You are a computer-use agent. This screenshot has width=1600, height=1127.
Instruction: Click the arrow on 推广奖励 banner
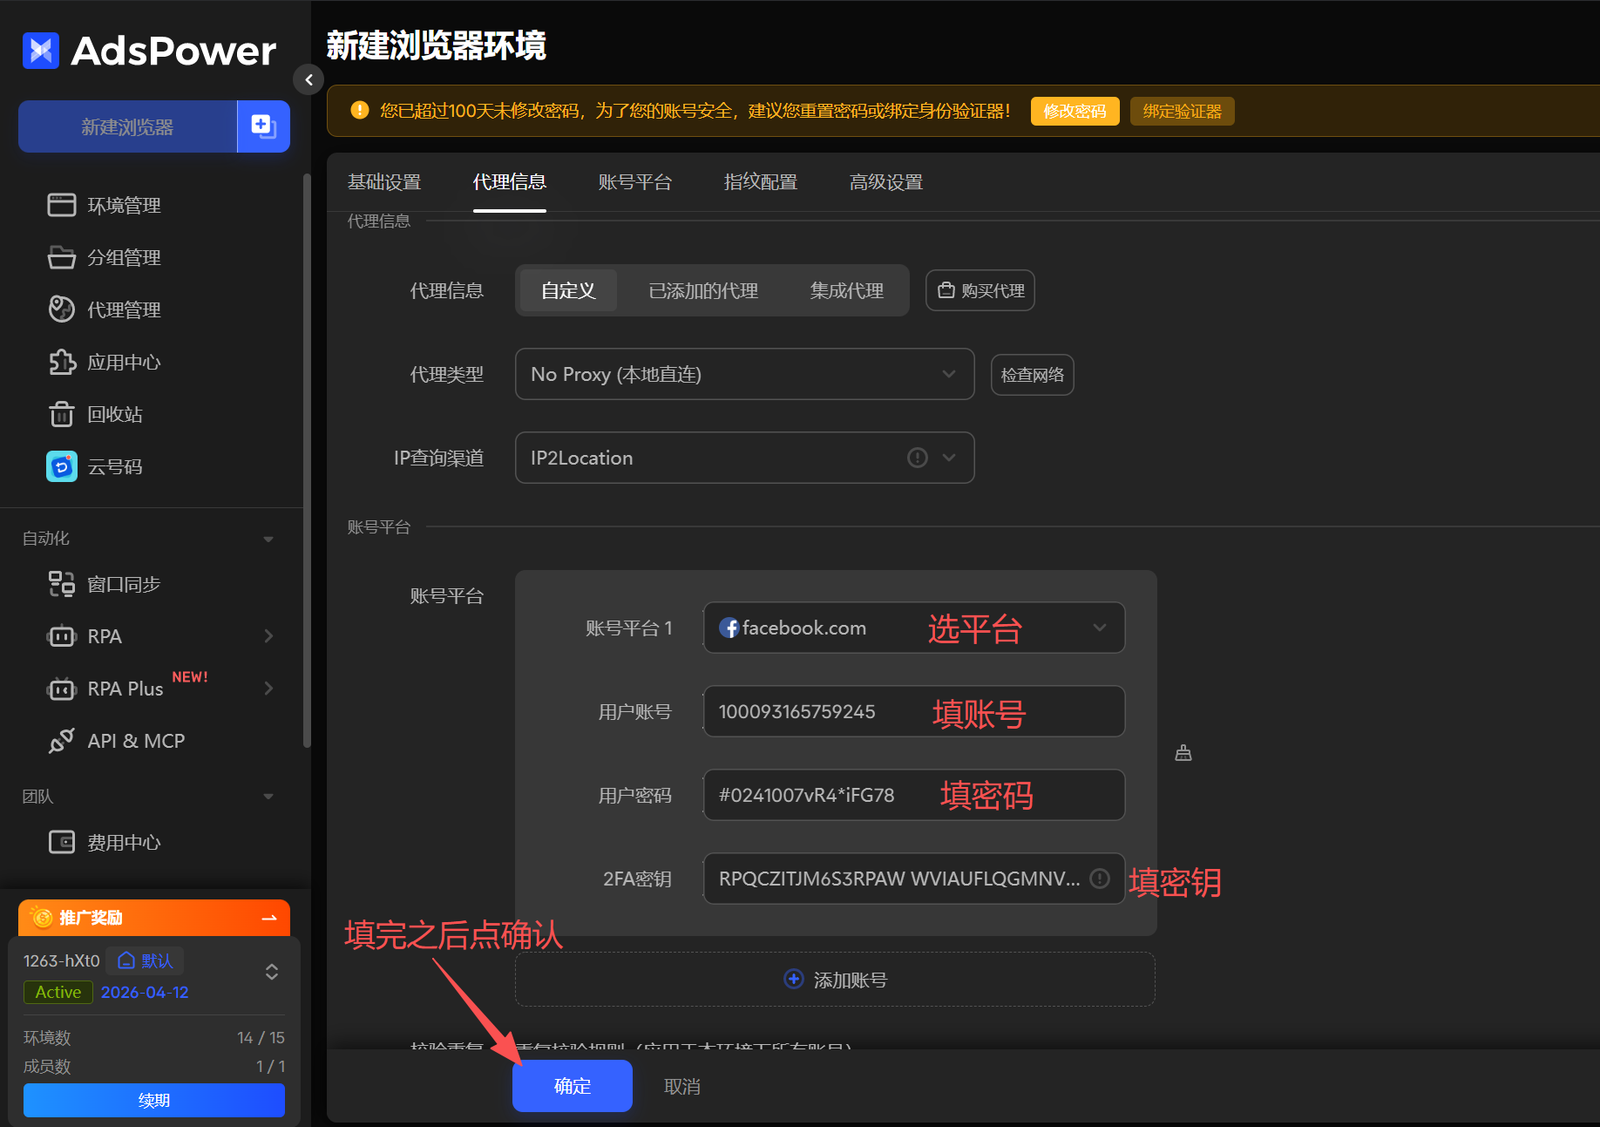tap(269, 918)
